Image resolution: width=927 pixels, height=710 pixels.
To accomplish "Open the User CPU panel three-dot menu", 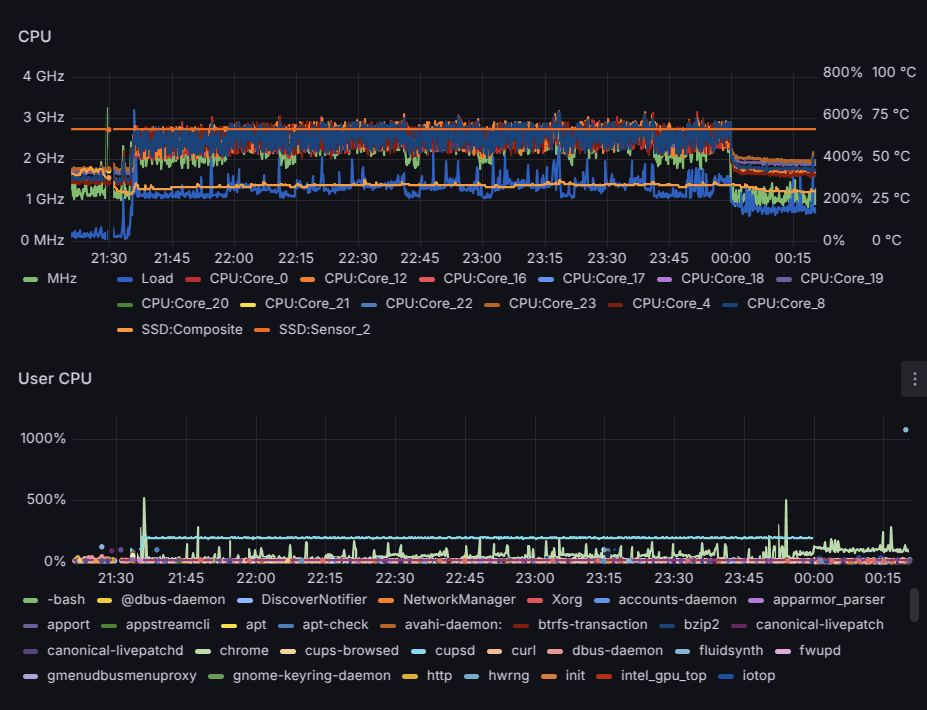I will (914, 379).
